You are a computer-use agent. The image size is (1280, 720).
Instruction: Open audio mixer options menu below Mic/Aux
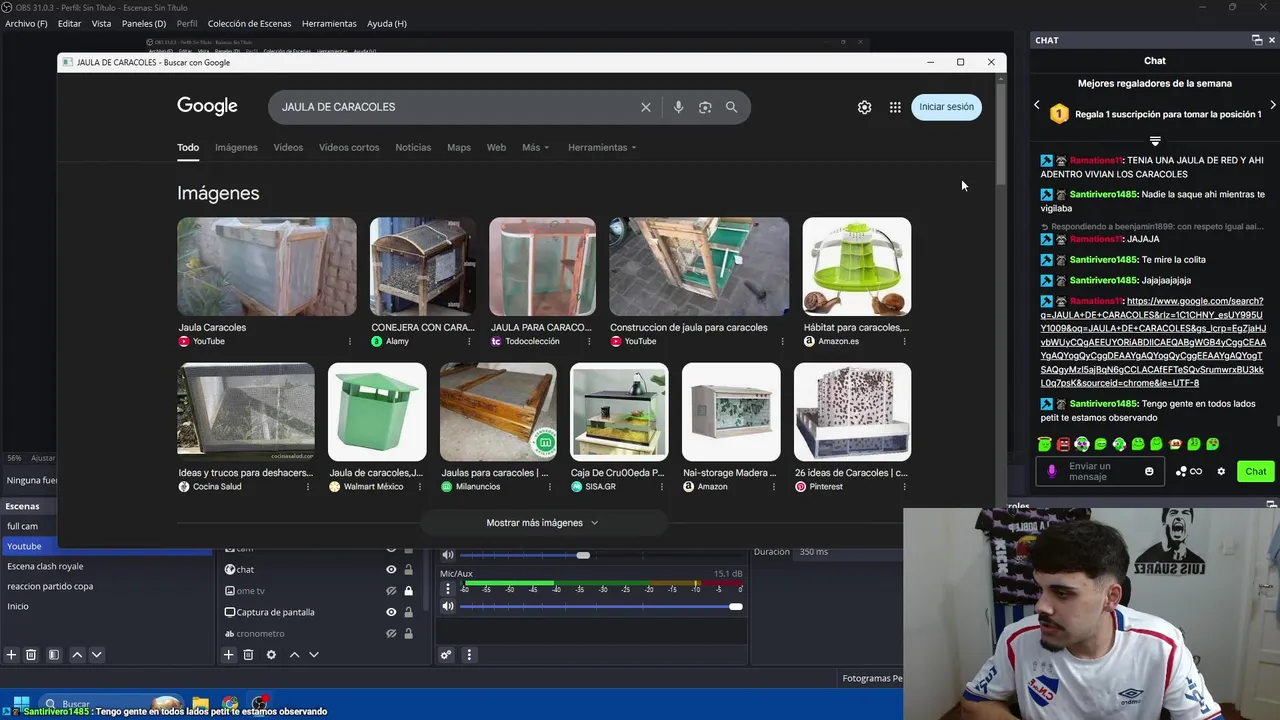(469, 655)
